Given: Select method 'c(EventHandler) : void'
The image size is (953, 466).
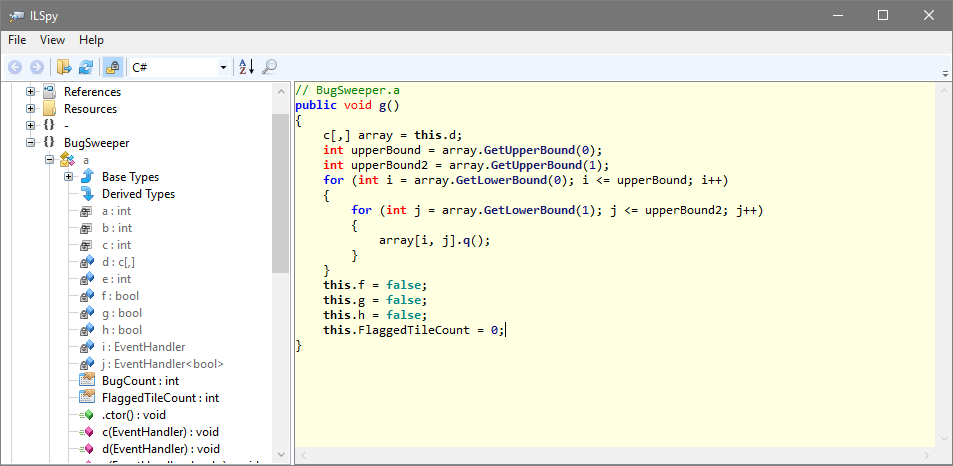Looking at the screenshot, I should [160, 432].
